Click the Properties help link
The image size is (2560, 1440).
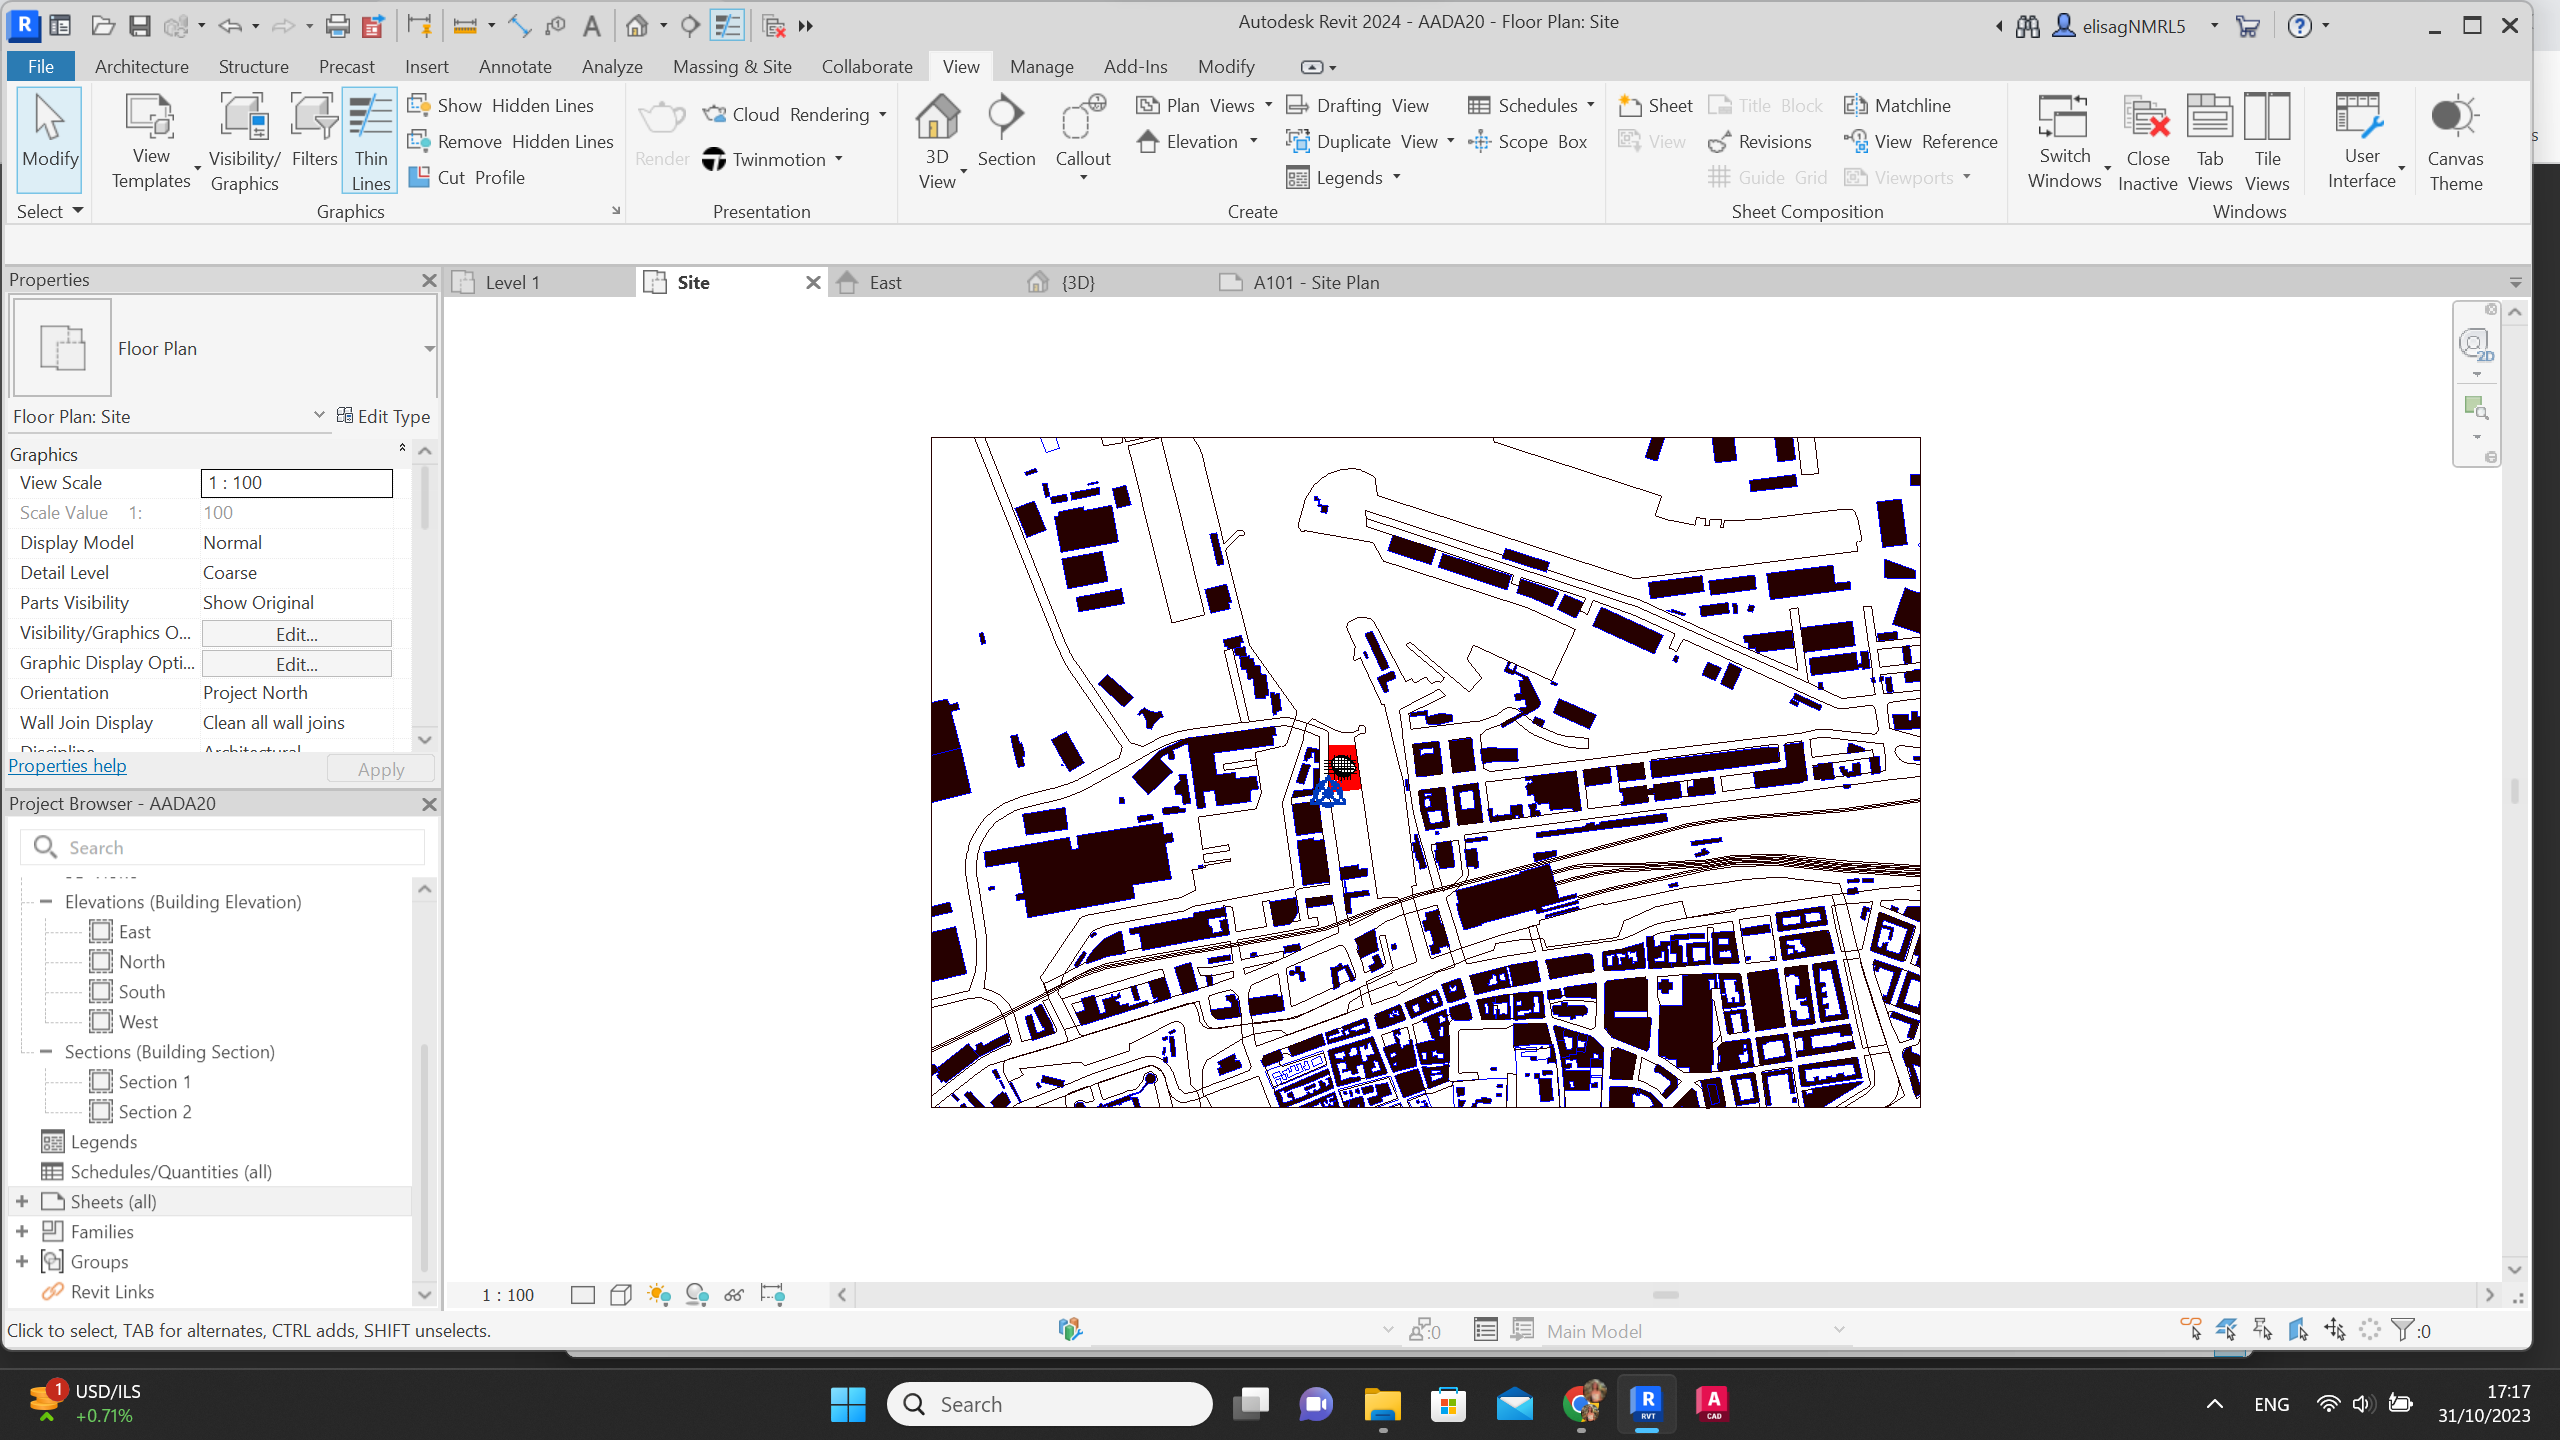pos(68,765)
